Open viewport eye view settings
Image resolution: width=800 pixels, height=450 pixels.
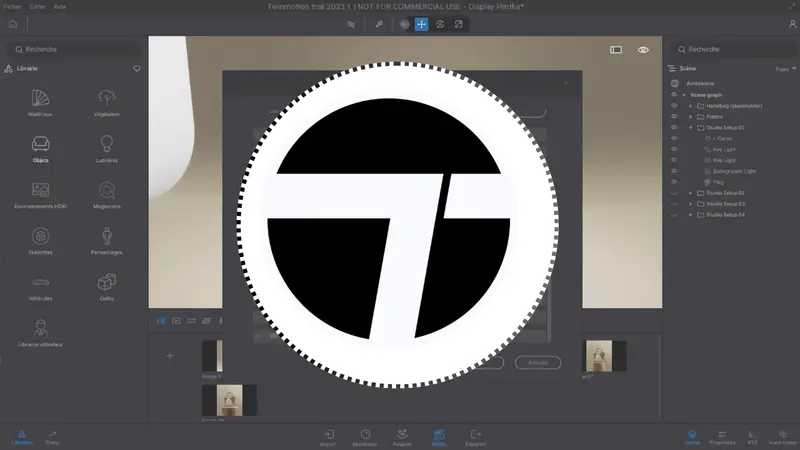[643, 49]
